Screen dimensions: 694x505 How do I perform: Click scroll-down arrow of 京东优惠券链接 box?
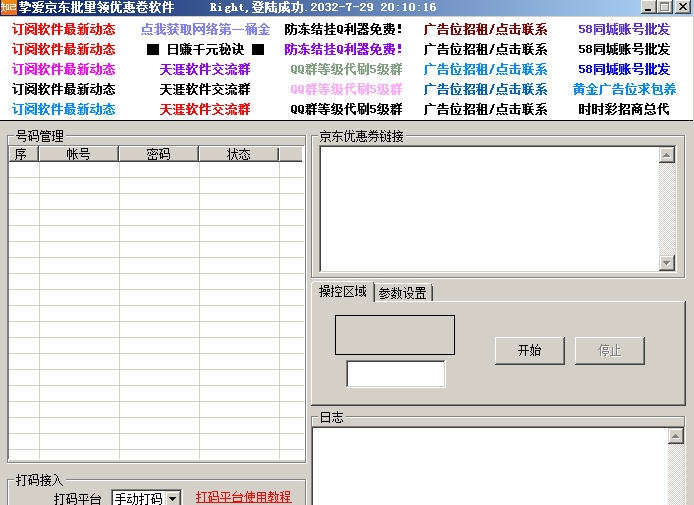(667, 262)
